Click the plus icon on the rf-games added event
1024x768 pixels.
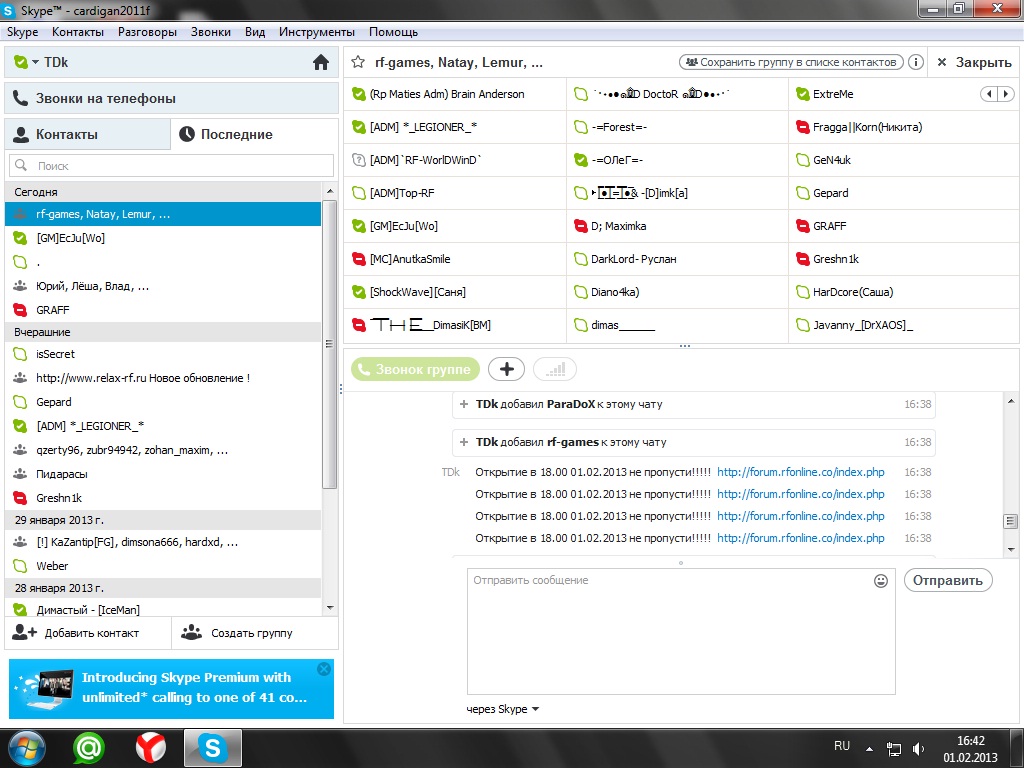[464, 442]
